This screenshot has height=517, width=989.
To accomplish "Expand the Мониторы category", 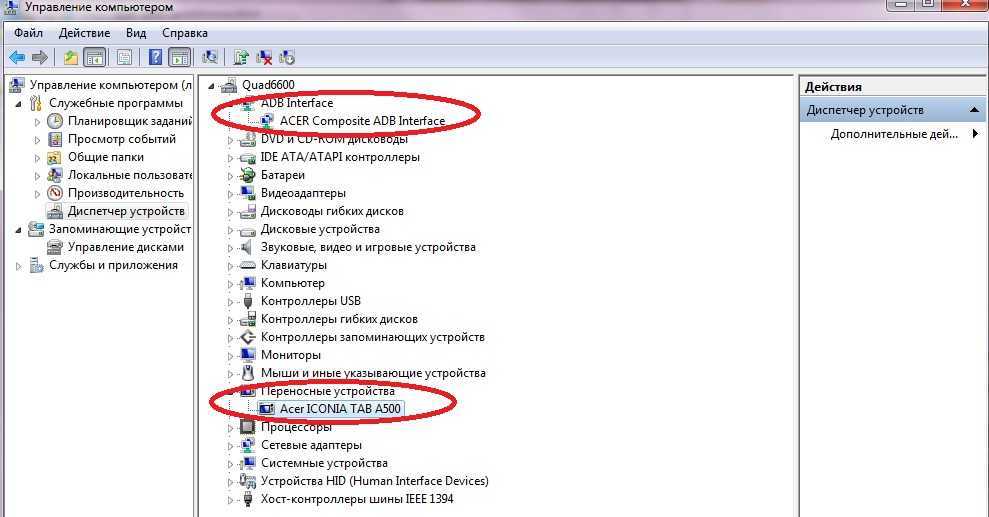I will pos(231,356).
